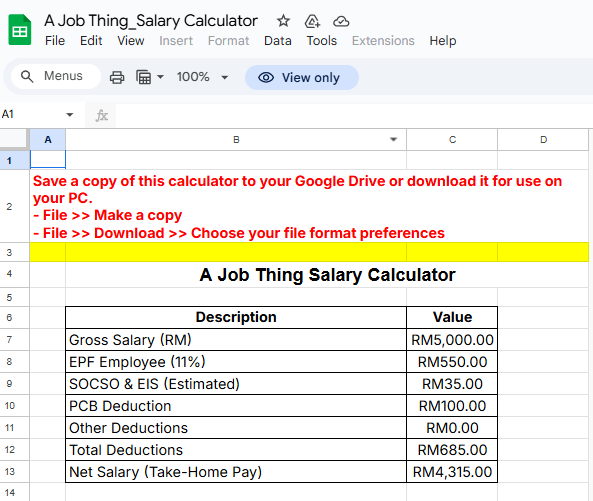Click the Google Sheets home icon
Viewport: 593px width, 501px height.
20,29
